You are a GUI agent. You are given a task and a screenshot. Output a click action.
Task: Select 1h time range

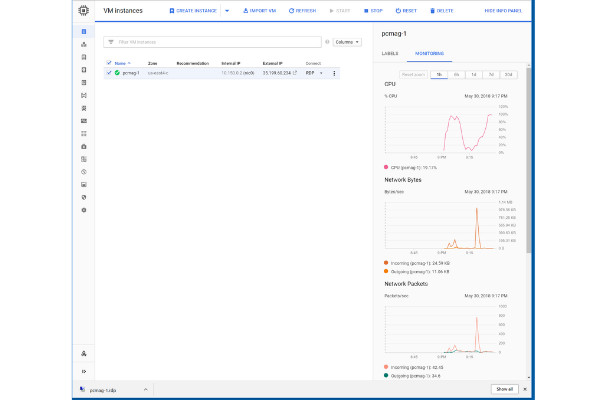(439, 75)
